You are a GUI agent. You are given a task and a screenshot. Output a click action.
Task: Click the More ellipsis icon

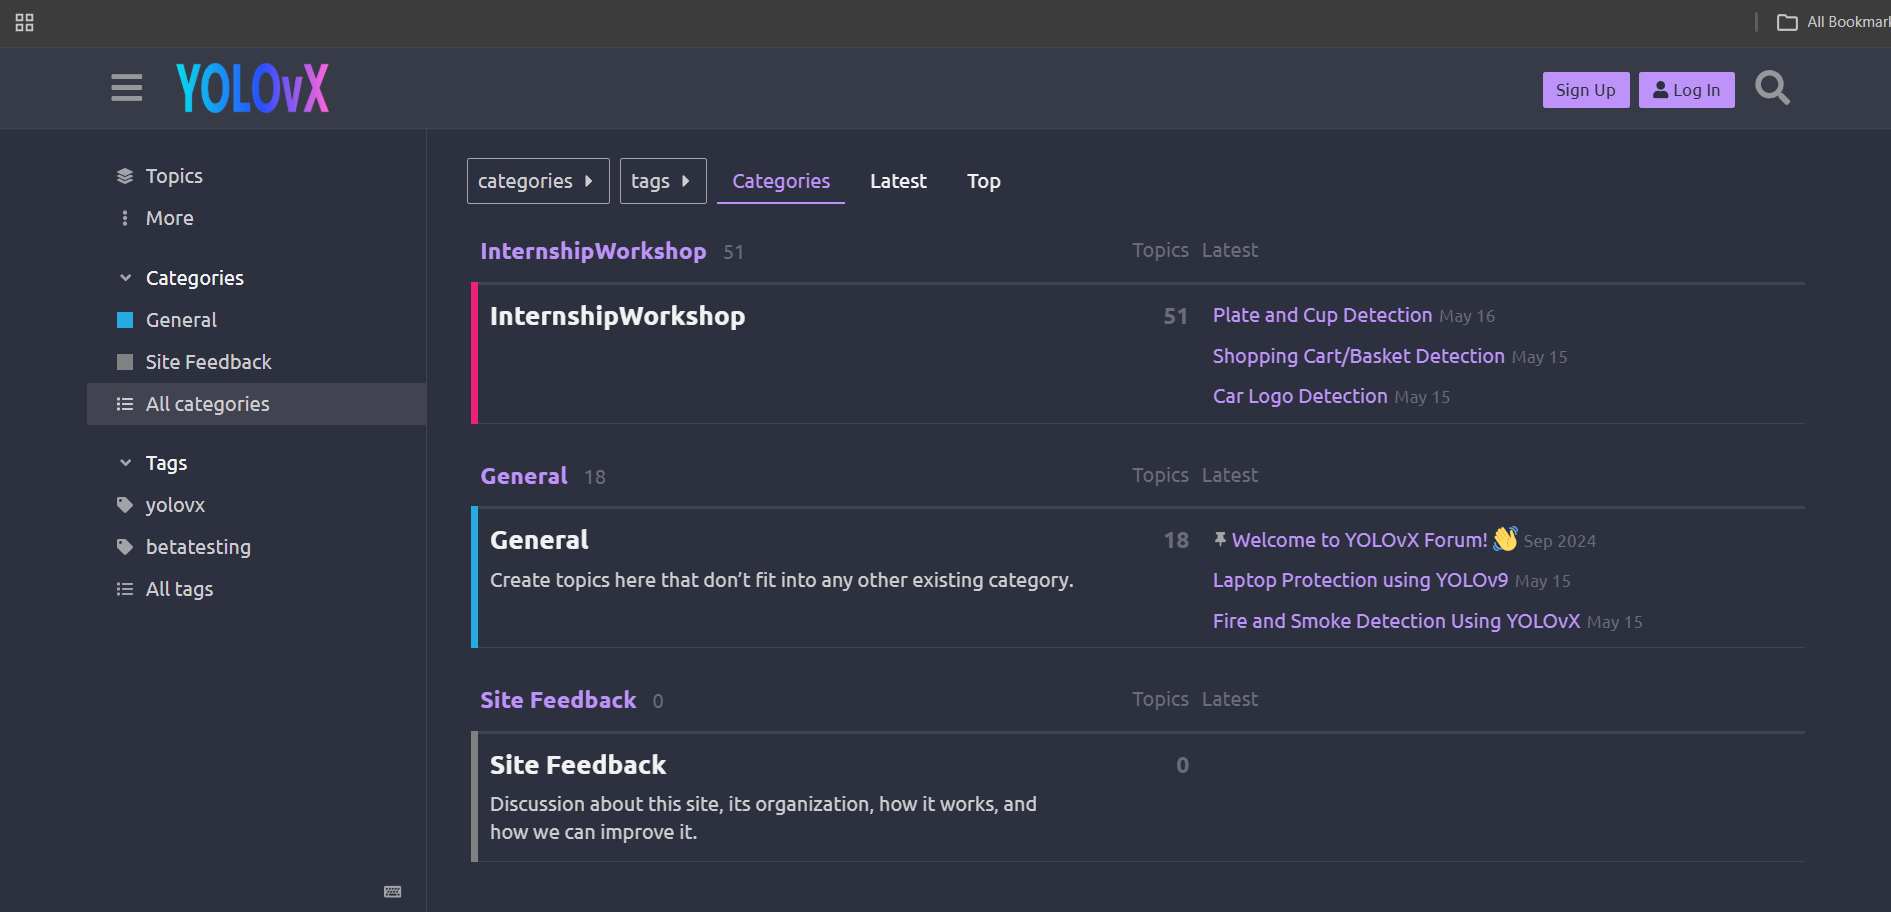pyautogui.click(x=125, y=218)
